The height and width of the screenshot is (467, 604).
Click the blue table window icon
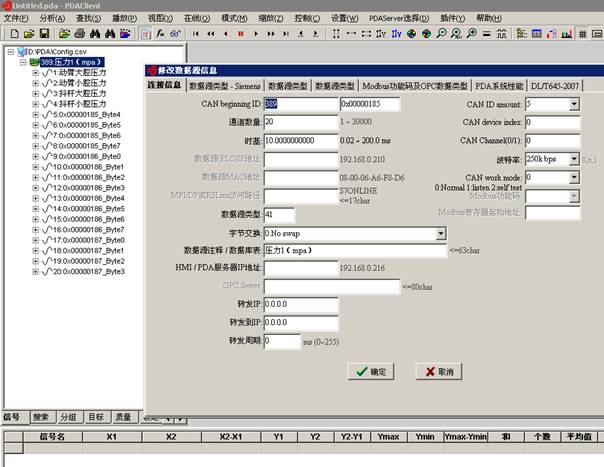[537, 34]
